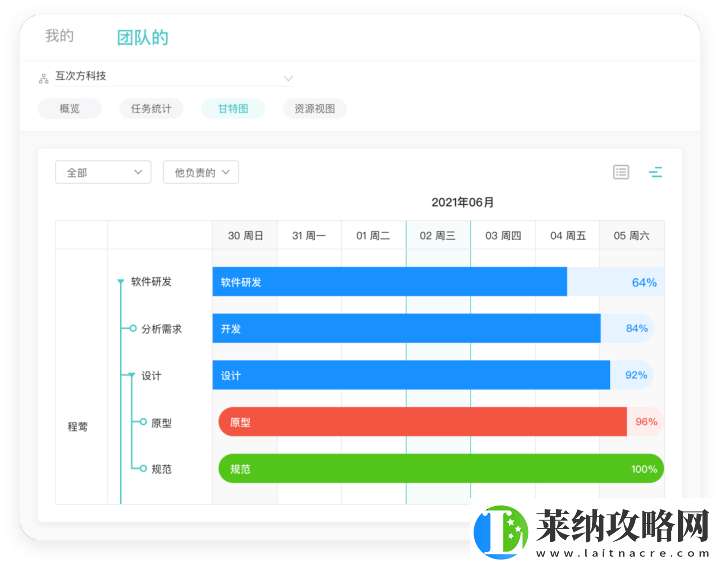
Task: Expand the 全部 filter dropdown
Action: click(x=103, y=172)
